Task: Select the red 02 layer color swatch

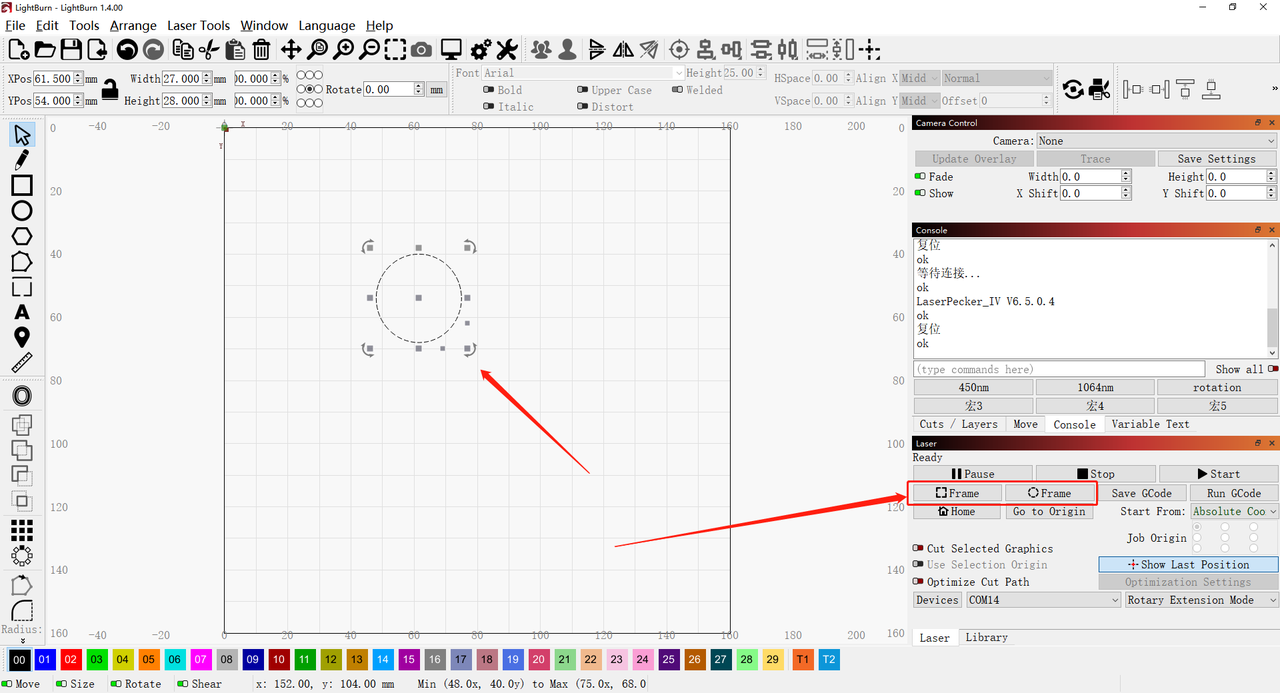Action: pos(70,660)
